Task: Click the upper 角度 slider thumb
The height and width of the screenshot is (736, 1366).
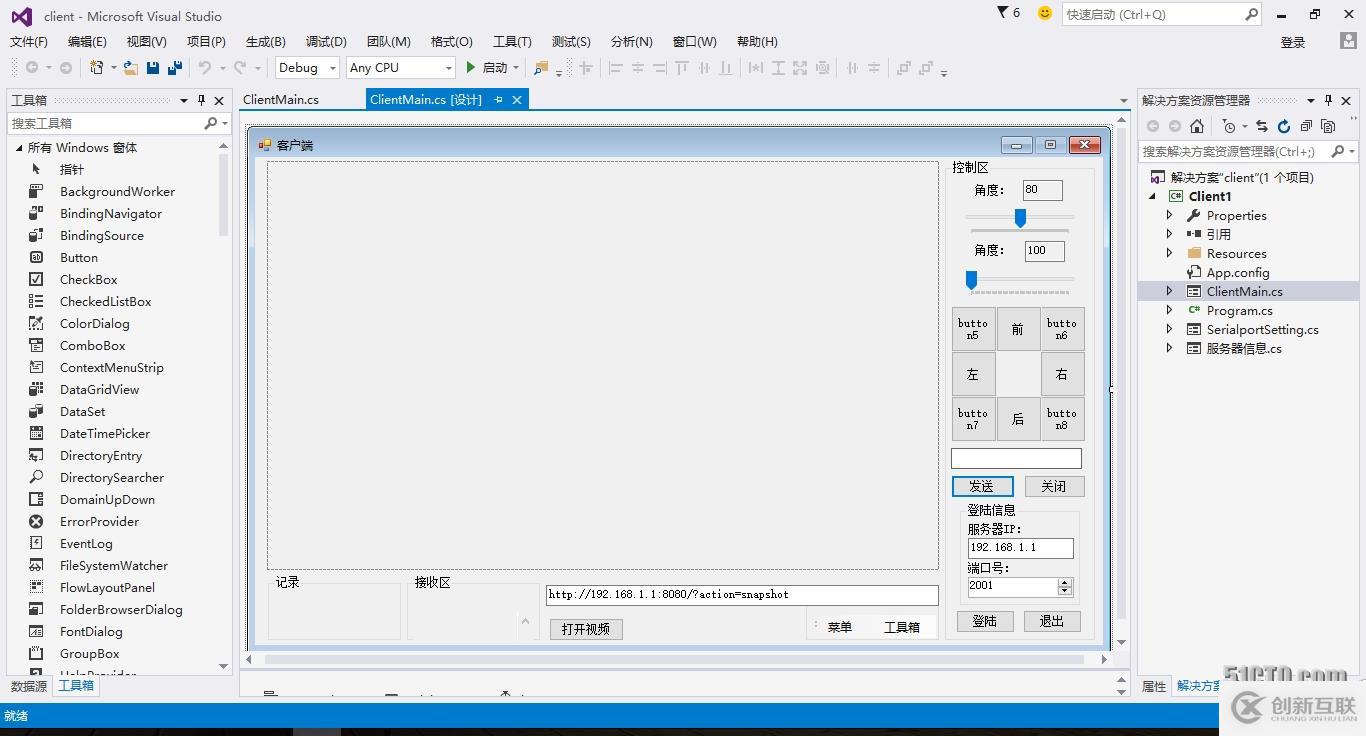Action: pyautogui.click(x=1020, y=217)
